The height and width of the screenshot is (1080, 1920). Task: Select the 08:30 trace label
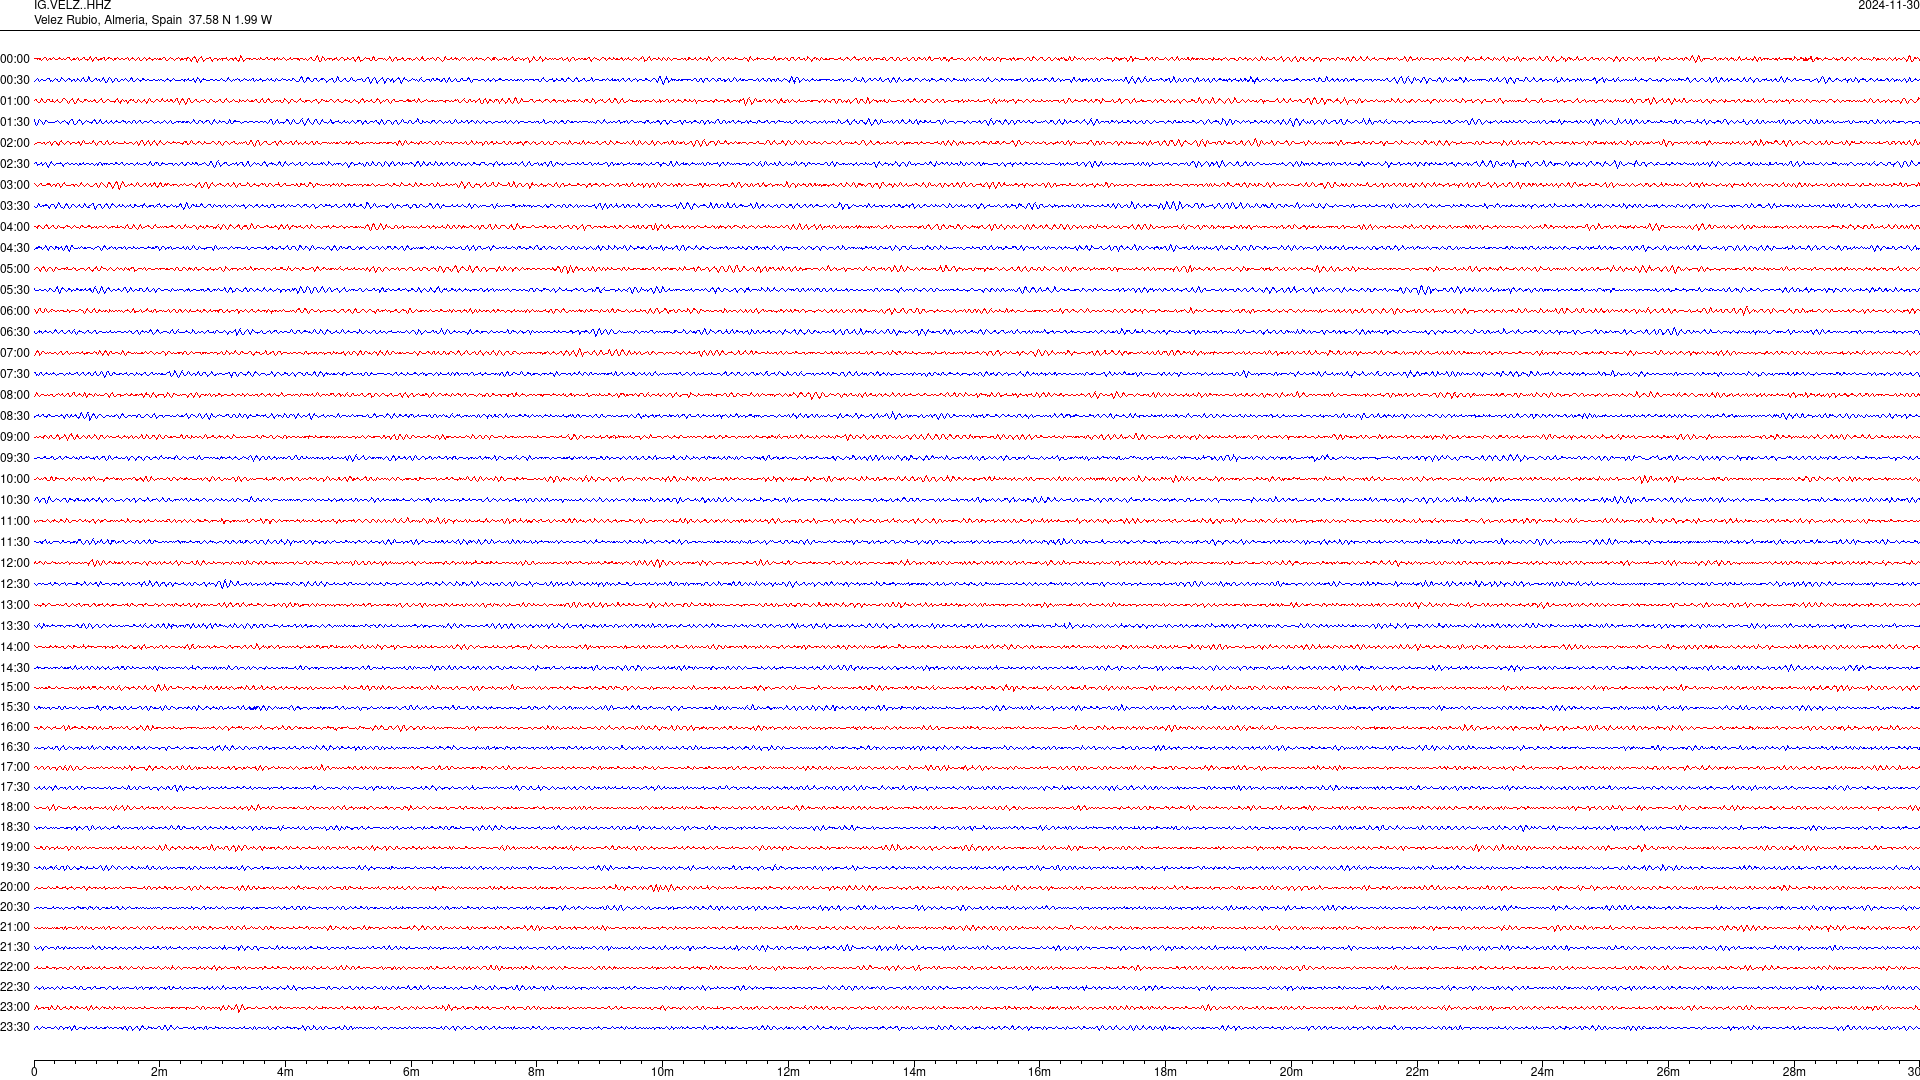click(x=15, y=416)
